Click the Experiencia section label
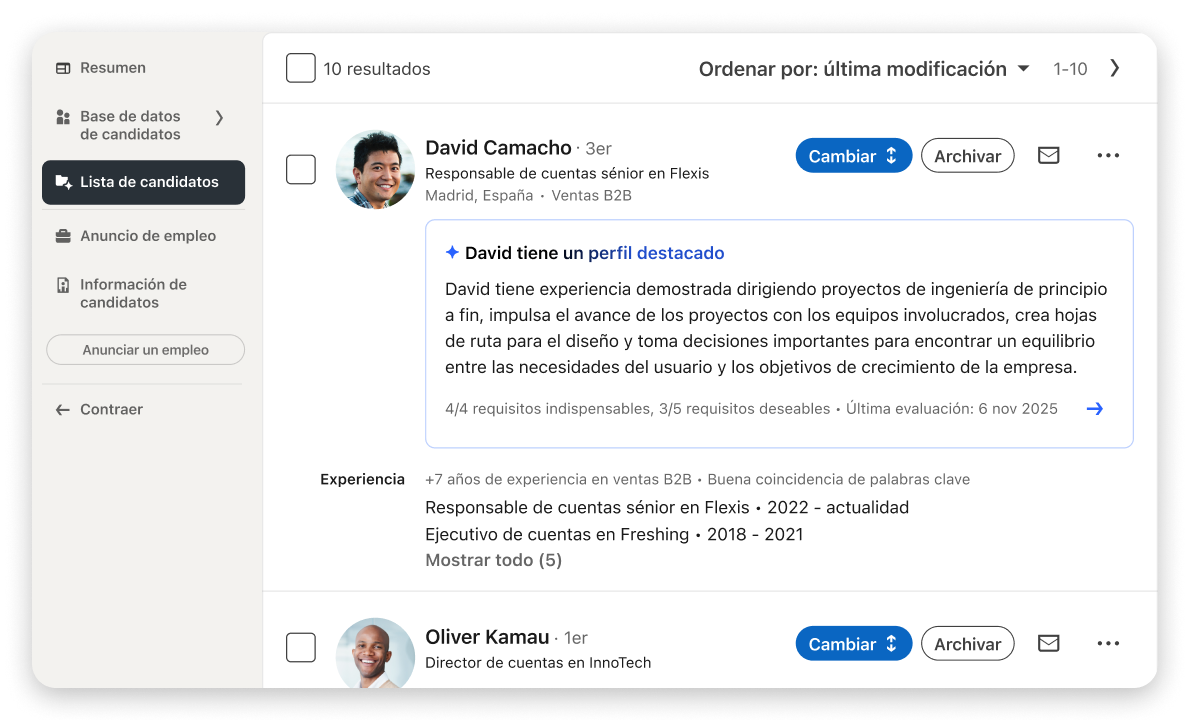This screenshot has height=720, width=1190. (x=362, y=479)
